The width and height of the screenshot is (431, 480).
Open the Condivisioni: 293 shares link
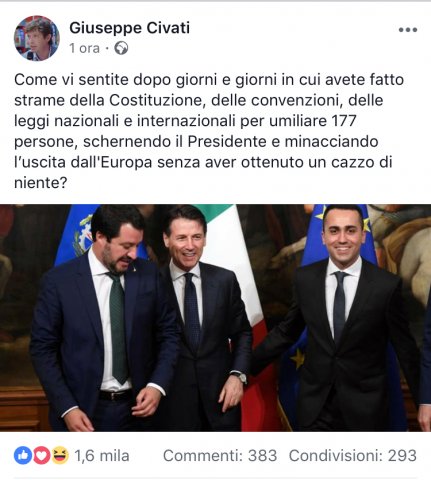pyautogui.click(x=353, y=456)
